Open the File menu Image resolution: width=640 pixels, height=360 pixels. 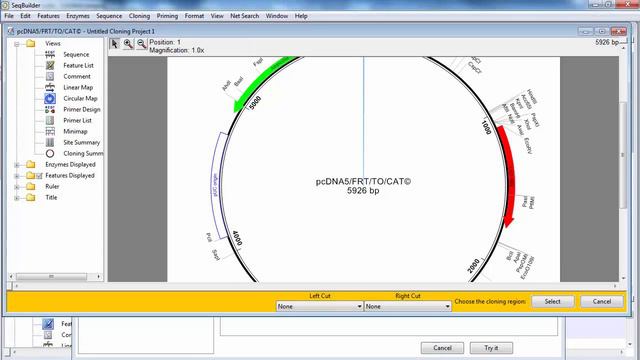[9, 16]
